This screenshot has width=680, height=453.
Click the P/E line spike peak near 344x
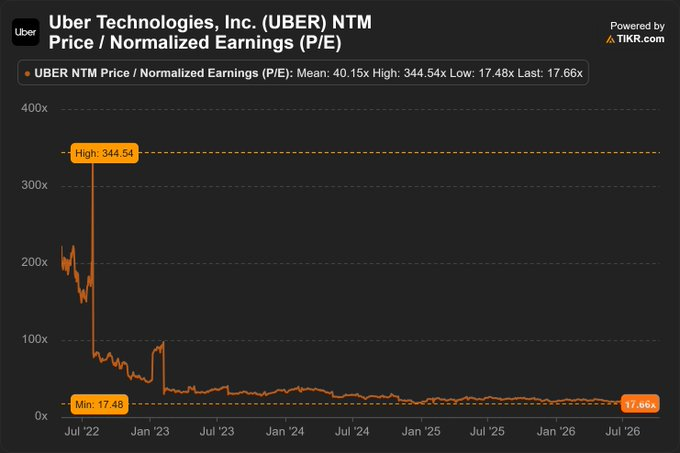[92, 165]
